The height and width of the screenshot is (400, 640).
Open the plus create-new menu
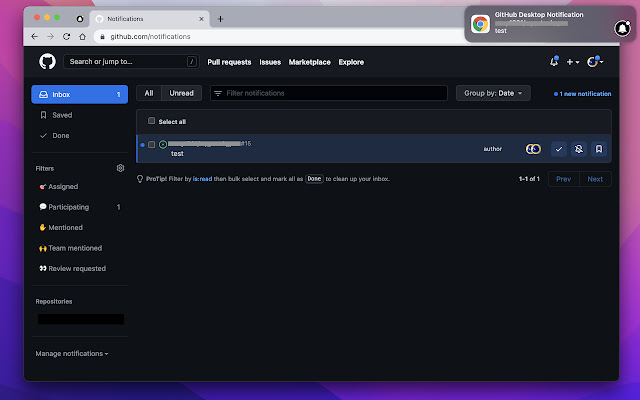point(573,62)
